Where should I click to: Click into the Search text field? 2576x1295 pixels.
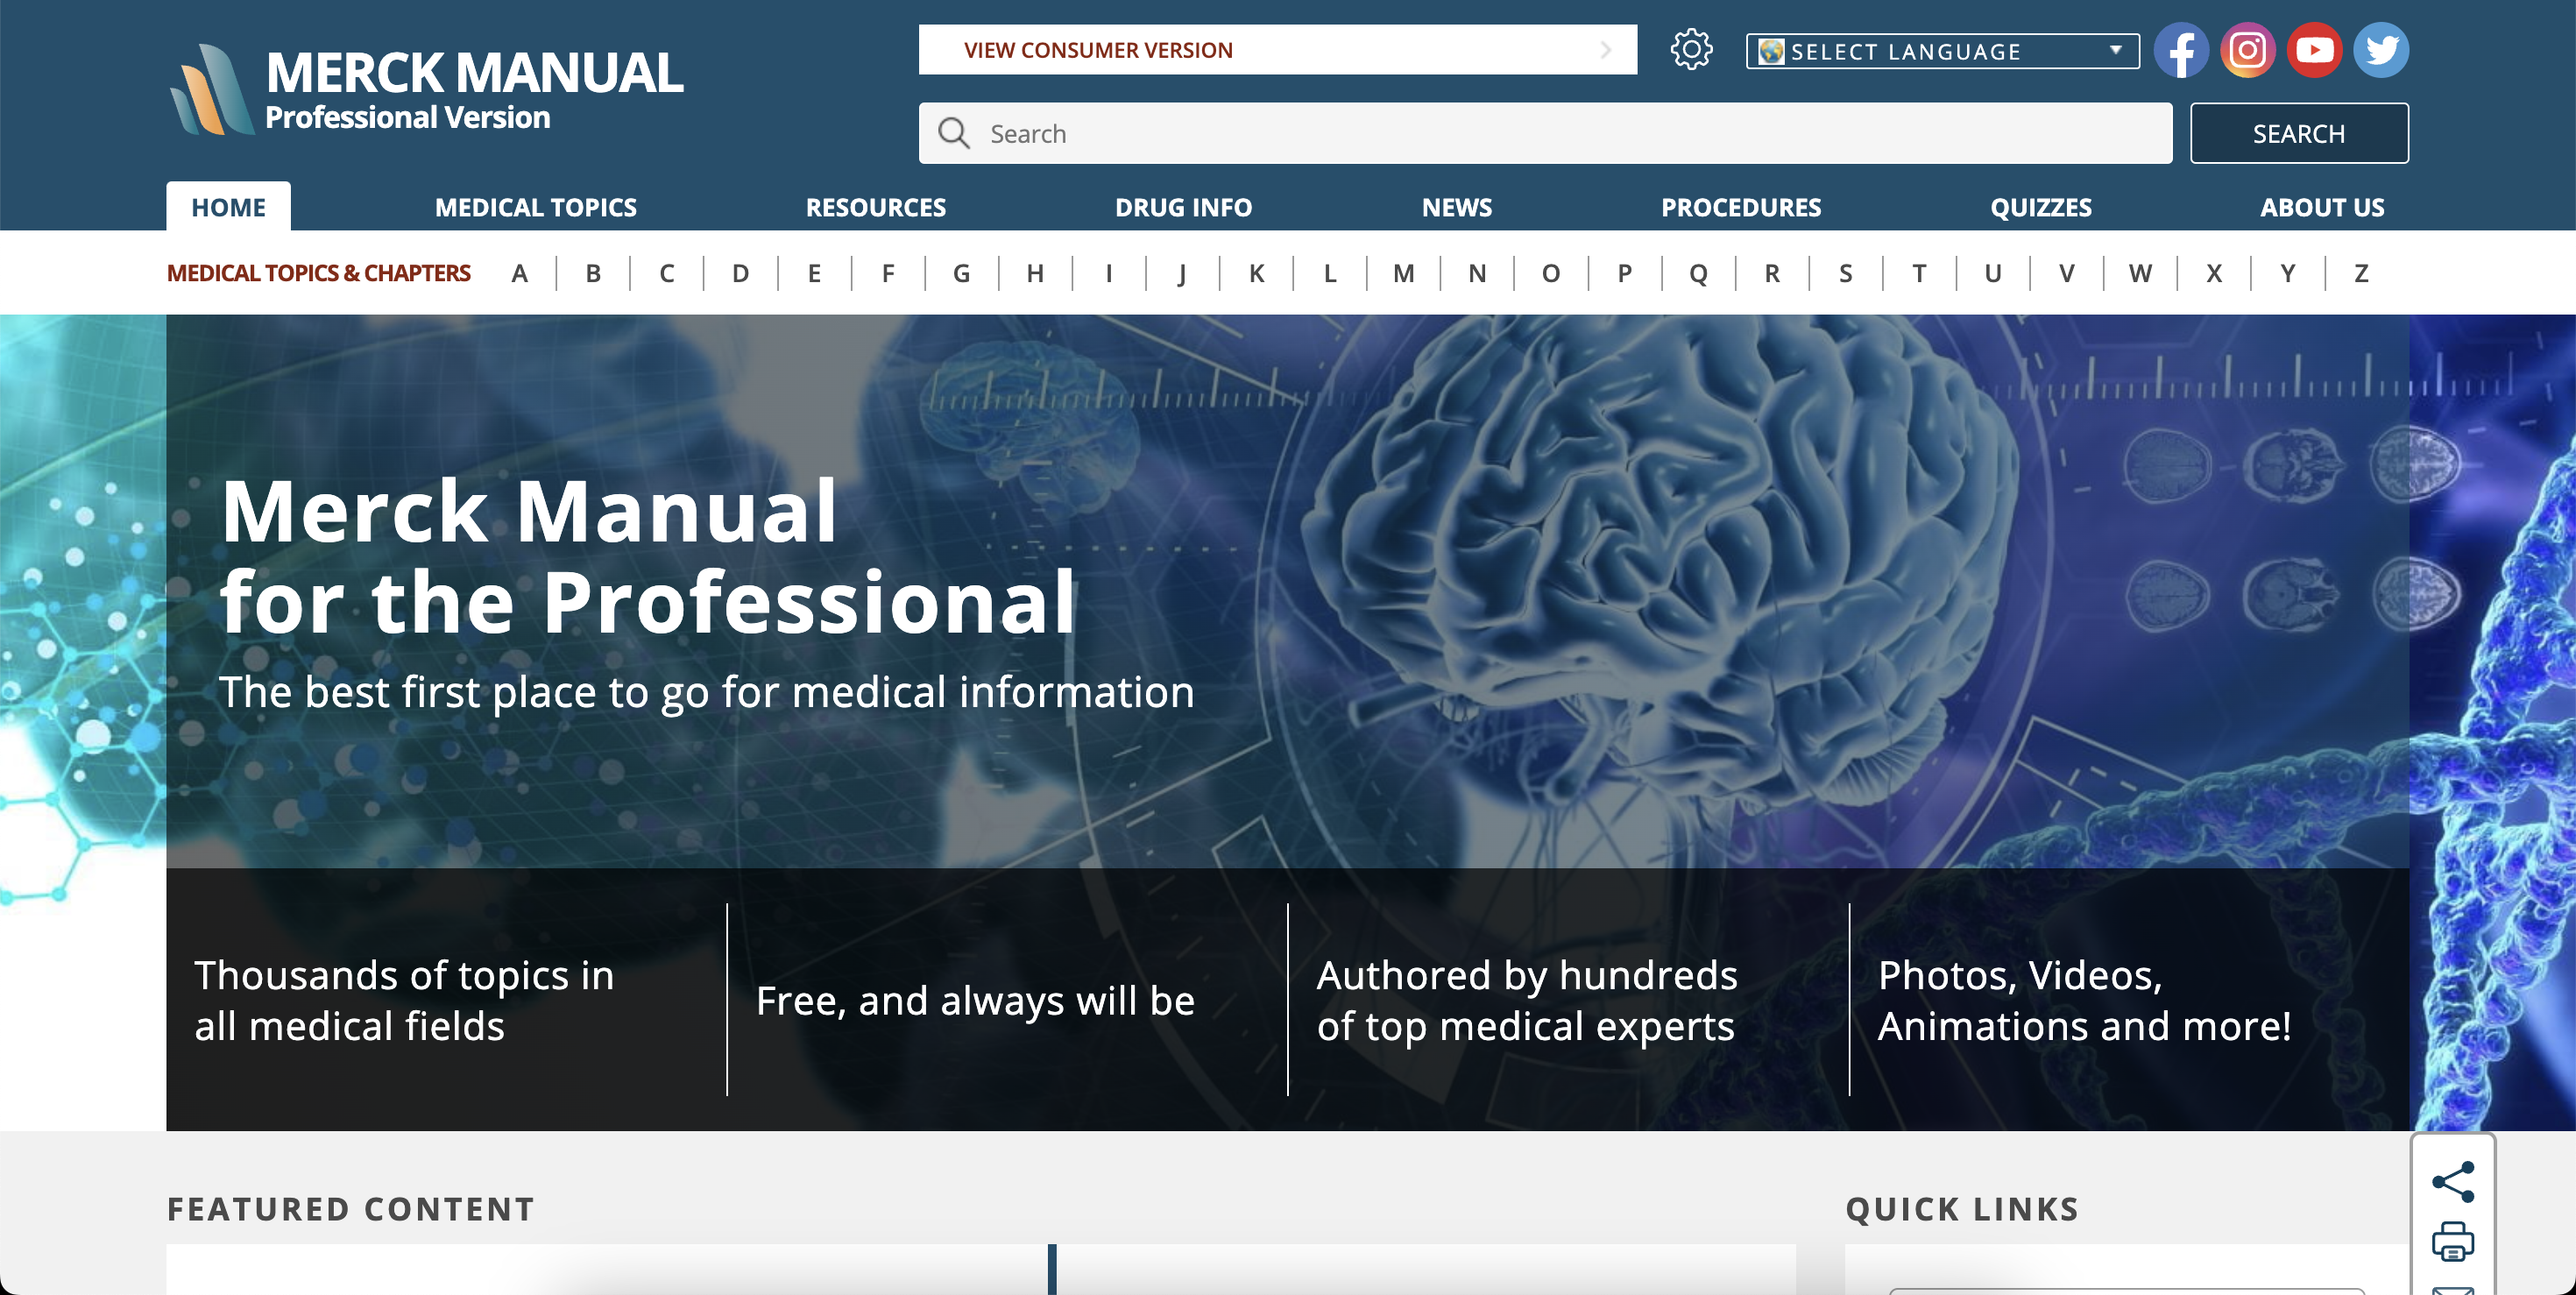point(1560,133)
